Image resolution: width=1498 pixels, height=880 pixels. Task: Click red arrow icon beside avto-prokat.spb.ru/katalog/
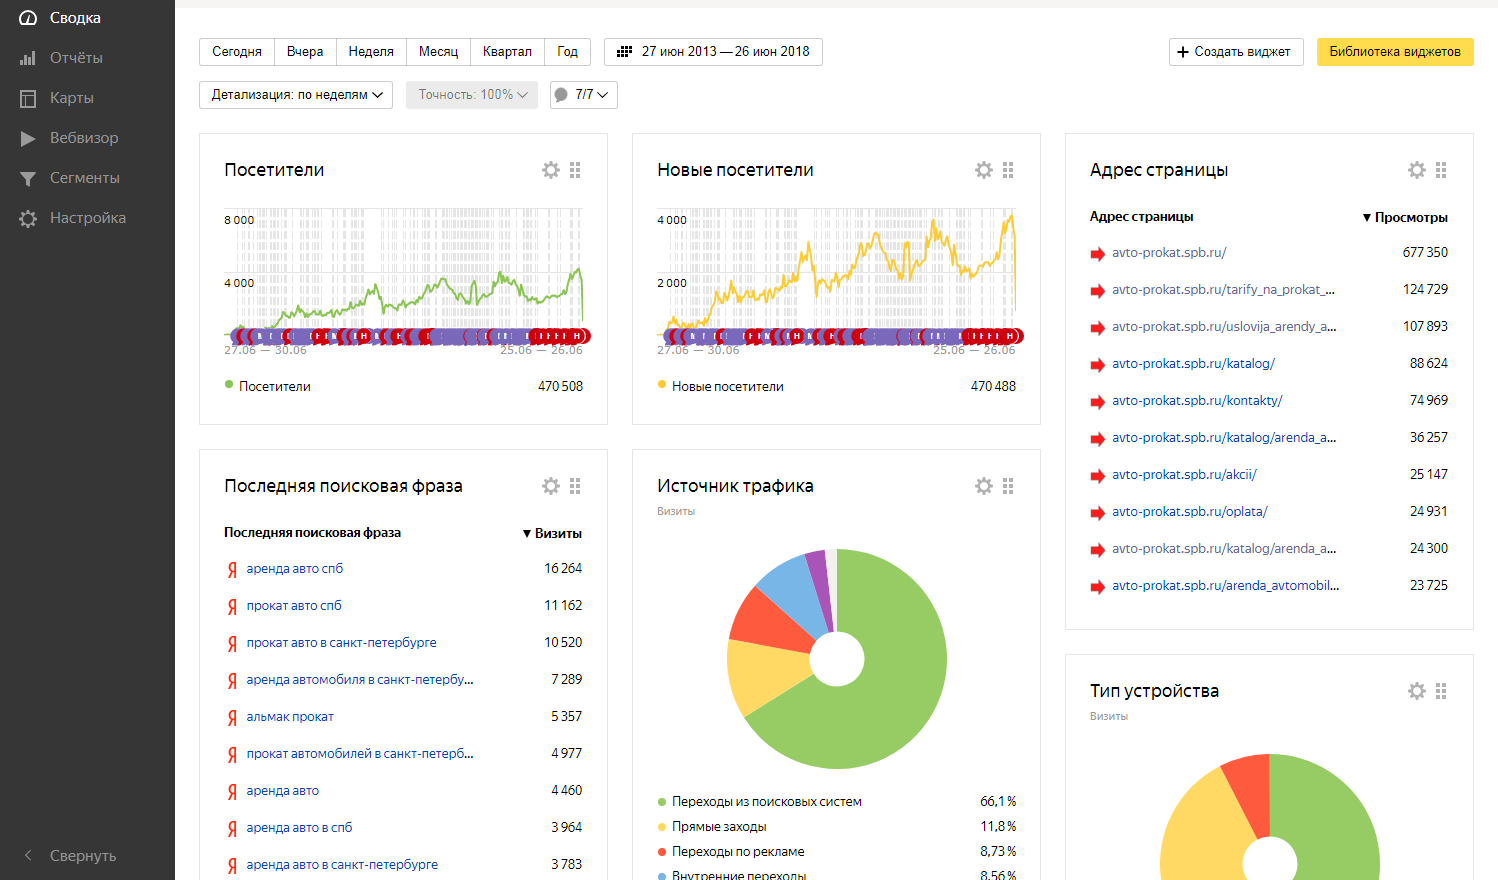(1098, 364)
